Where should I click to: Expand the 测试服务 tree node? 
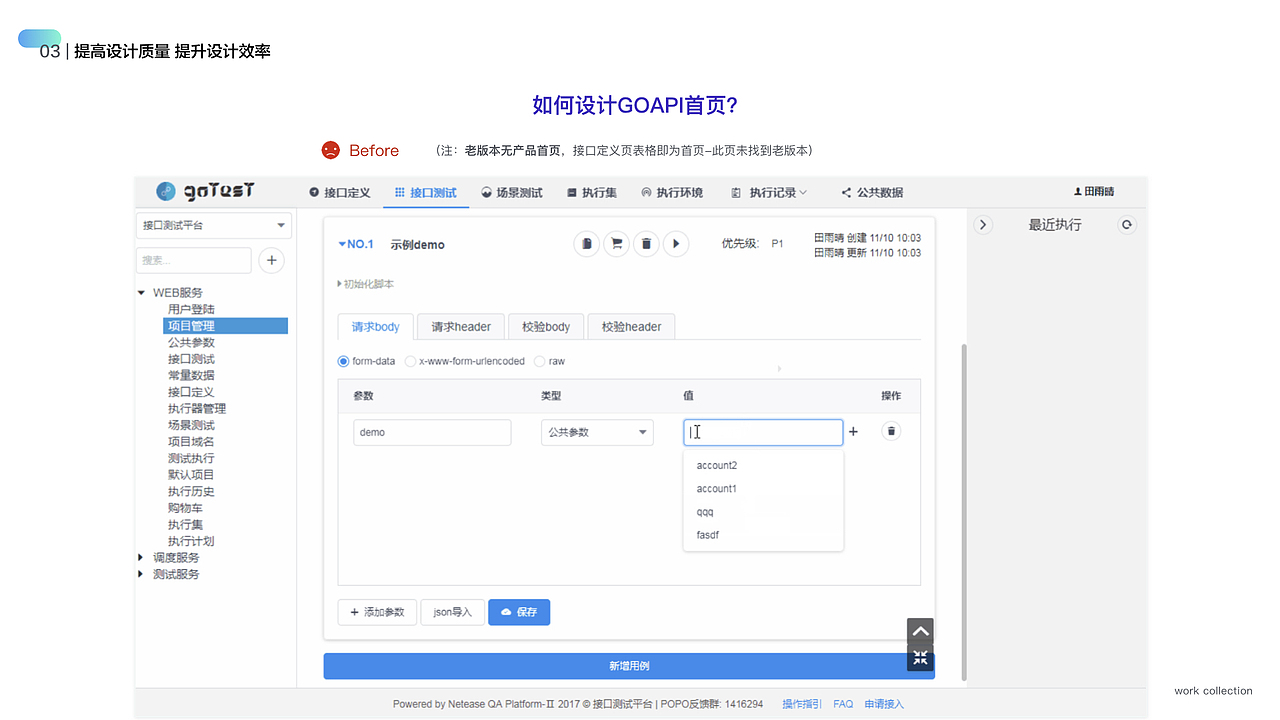coord(141,574)
